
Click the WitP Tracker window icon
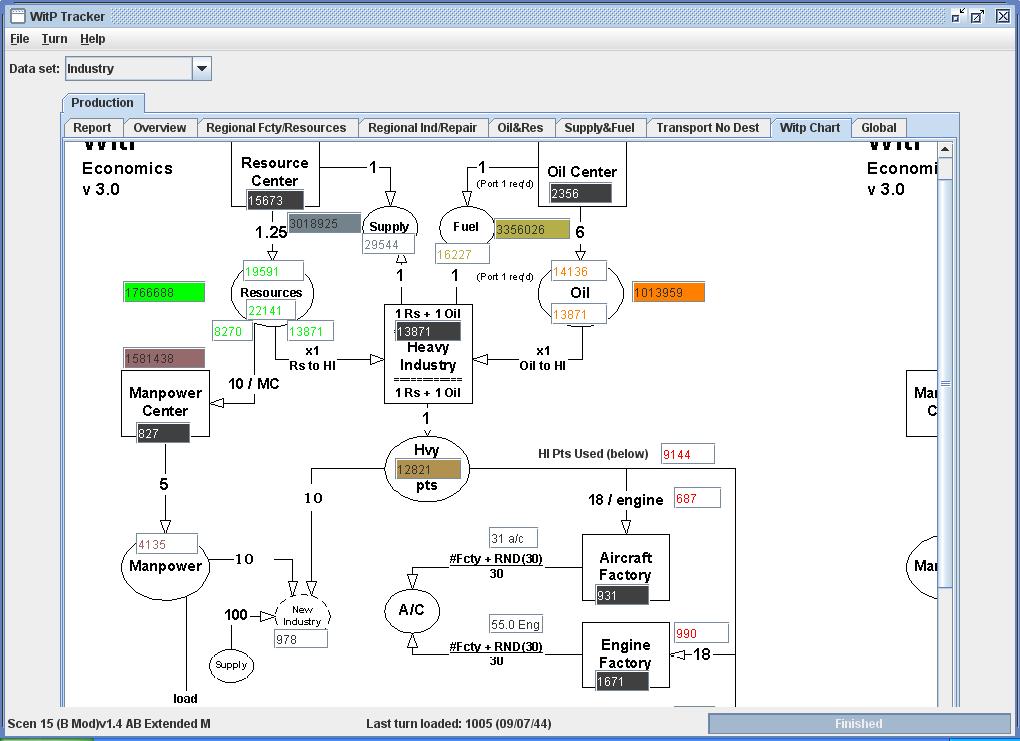pos(18,16)
